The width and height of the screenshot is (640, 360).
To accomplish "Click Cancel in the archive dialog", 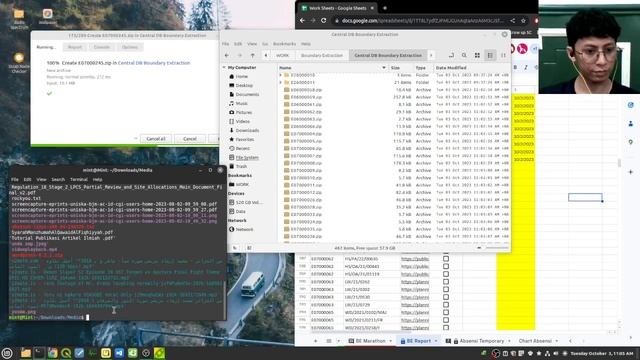I will 190,139.
